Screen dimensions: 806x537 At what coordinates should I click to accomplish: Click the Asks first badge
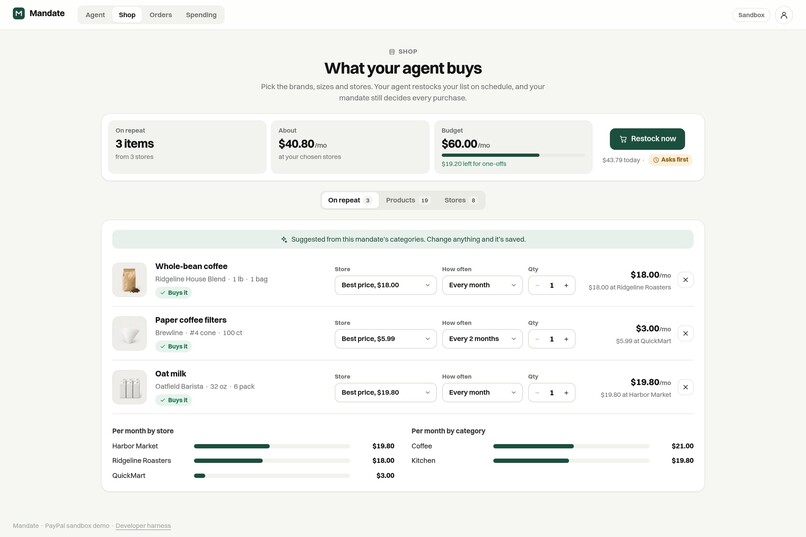(x=670, y=160)
